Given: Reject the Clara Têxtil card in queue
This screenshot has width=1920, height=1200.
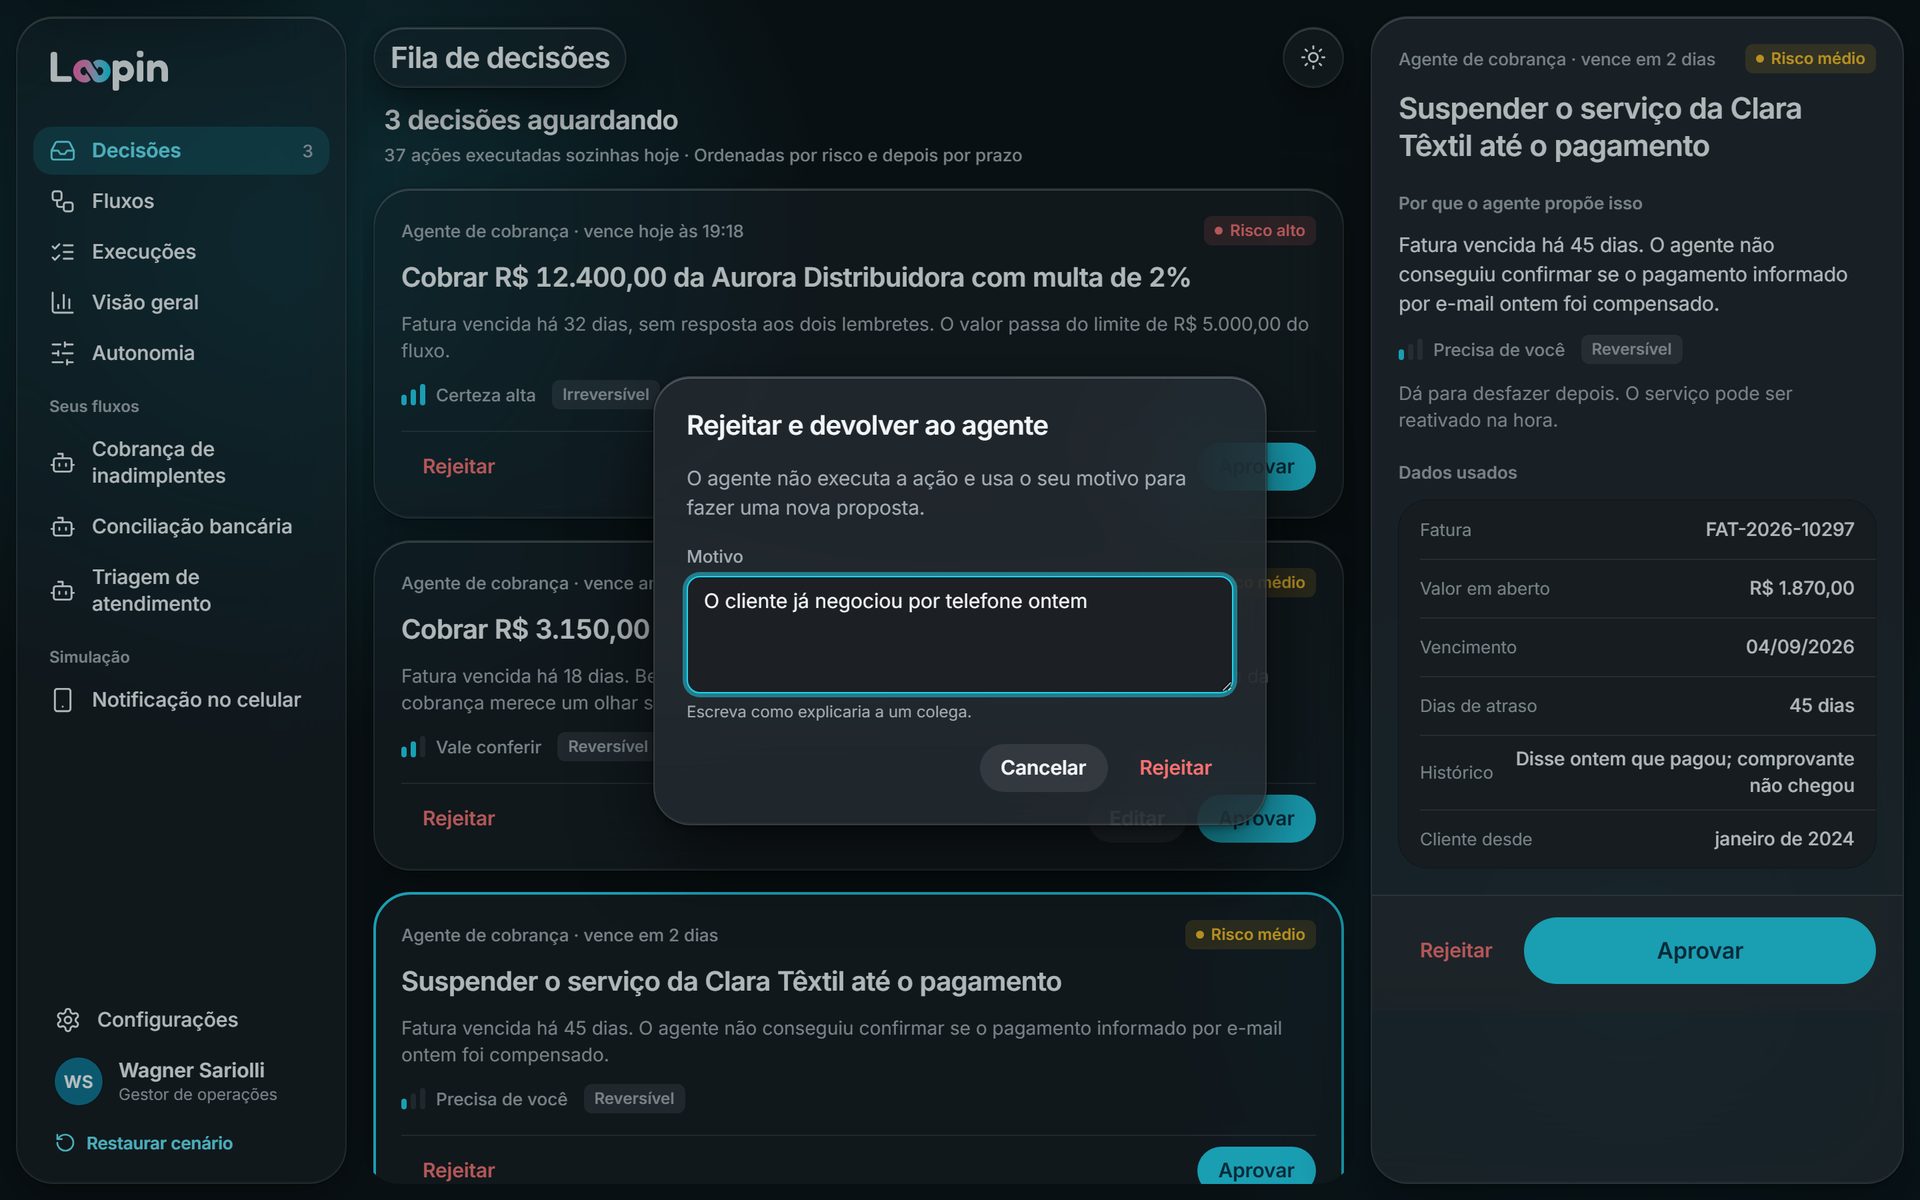Looking at the screenshot, I should click(458, 1170).
